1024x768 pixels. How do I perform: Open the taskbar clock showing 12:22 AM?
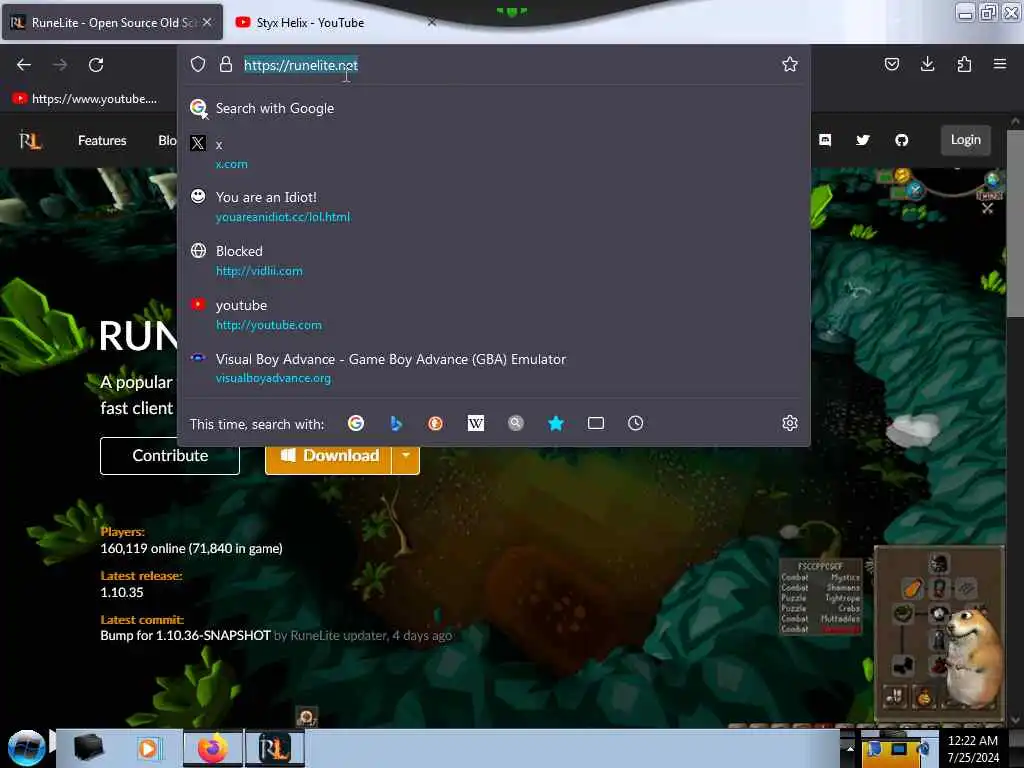pos(973,748)
